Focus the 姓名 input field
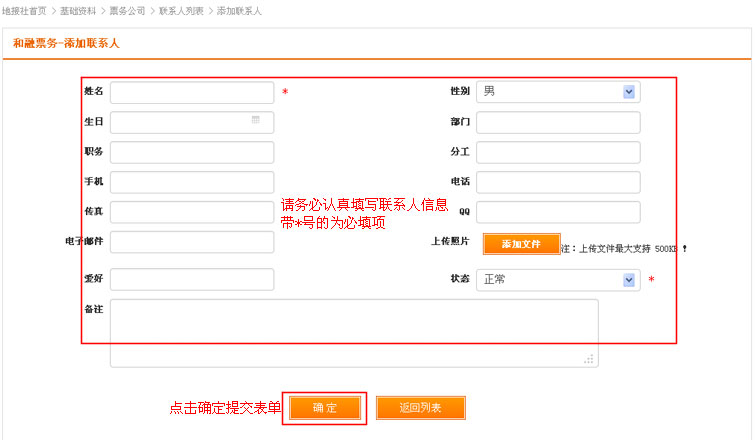The width and height of the screenshot is (755, 440). 192,93
